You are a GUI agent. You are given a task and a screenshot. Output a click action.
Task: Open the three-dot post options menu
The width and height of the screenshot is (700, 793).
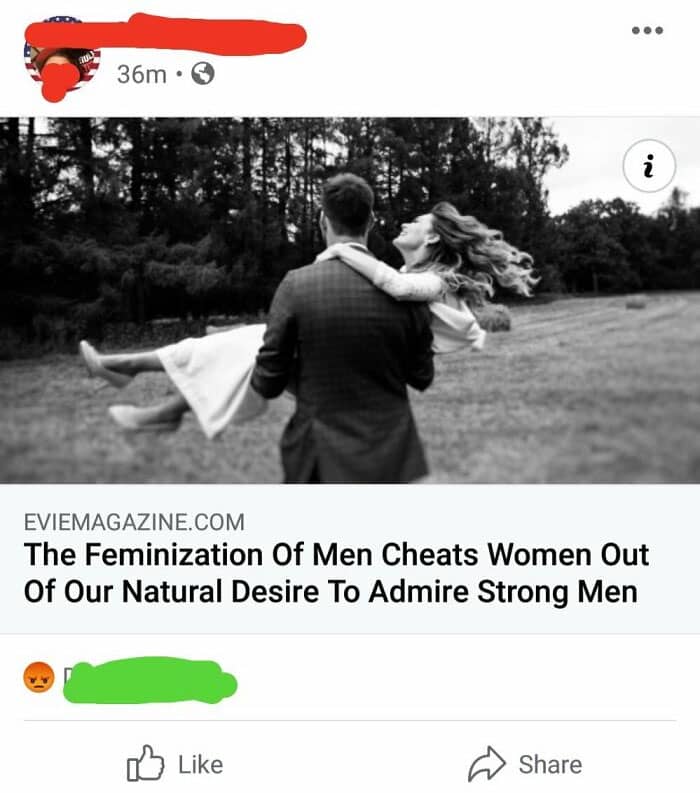tap(647, 30)
